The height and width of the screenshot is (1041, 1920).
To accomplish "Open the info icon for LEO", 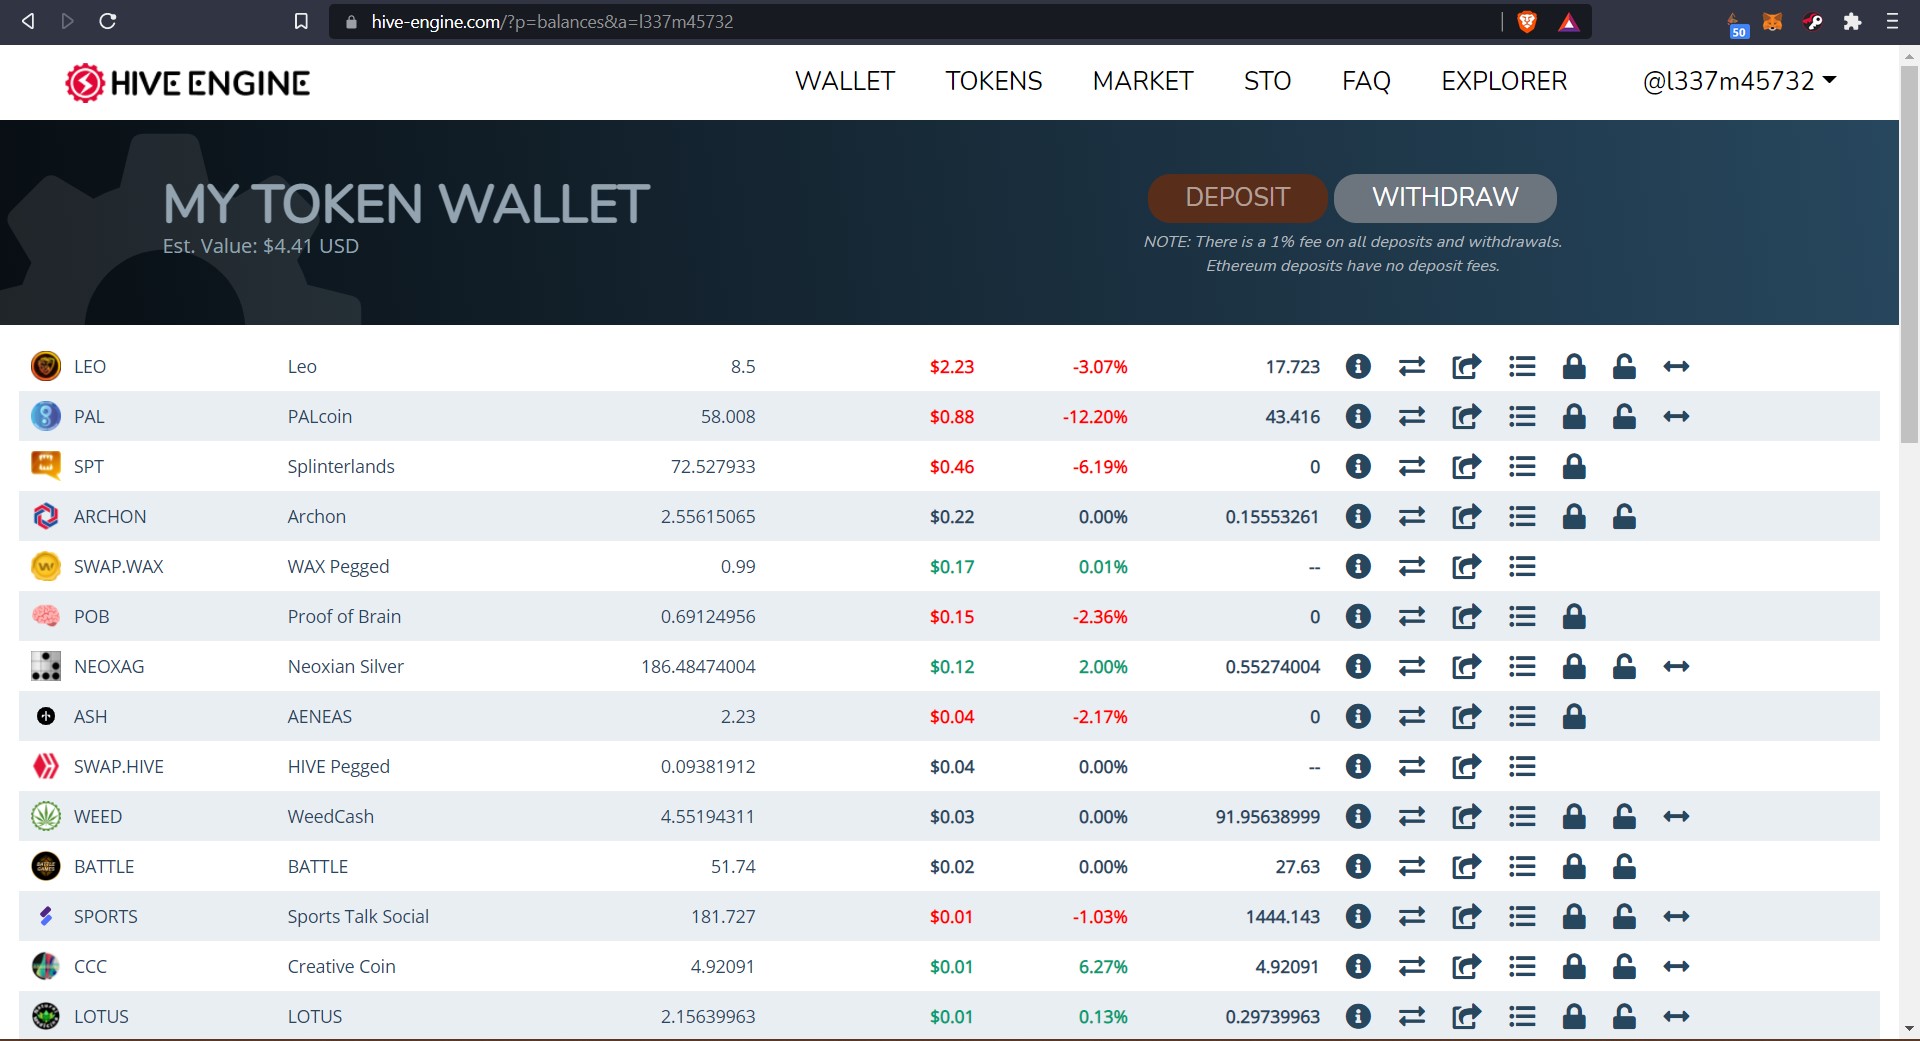I will pyautogui.click(x=1358, y=366).
